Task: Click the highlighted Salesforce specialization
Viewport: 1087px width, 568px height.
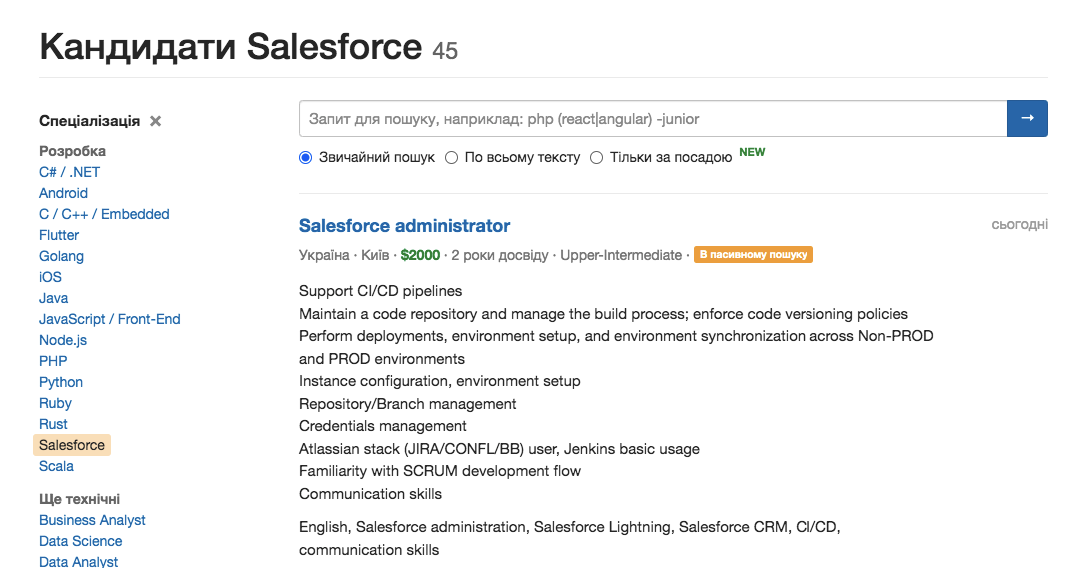Action: tap(71, 445)
